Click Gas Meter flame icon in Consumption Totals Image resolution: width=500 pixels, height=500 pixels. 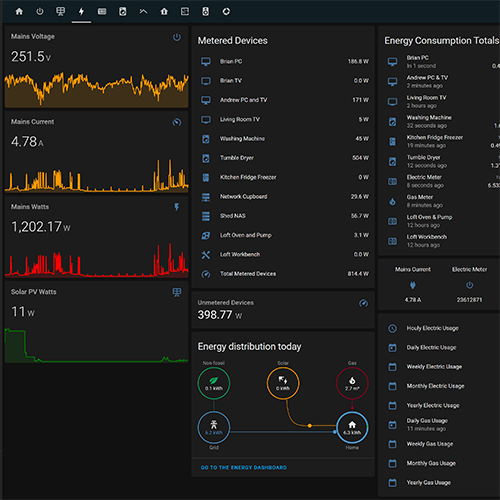click(x=393, y=201)
